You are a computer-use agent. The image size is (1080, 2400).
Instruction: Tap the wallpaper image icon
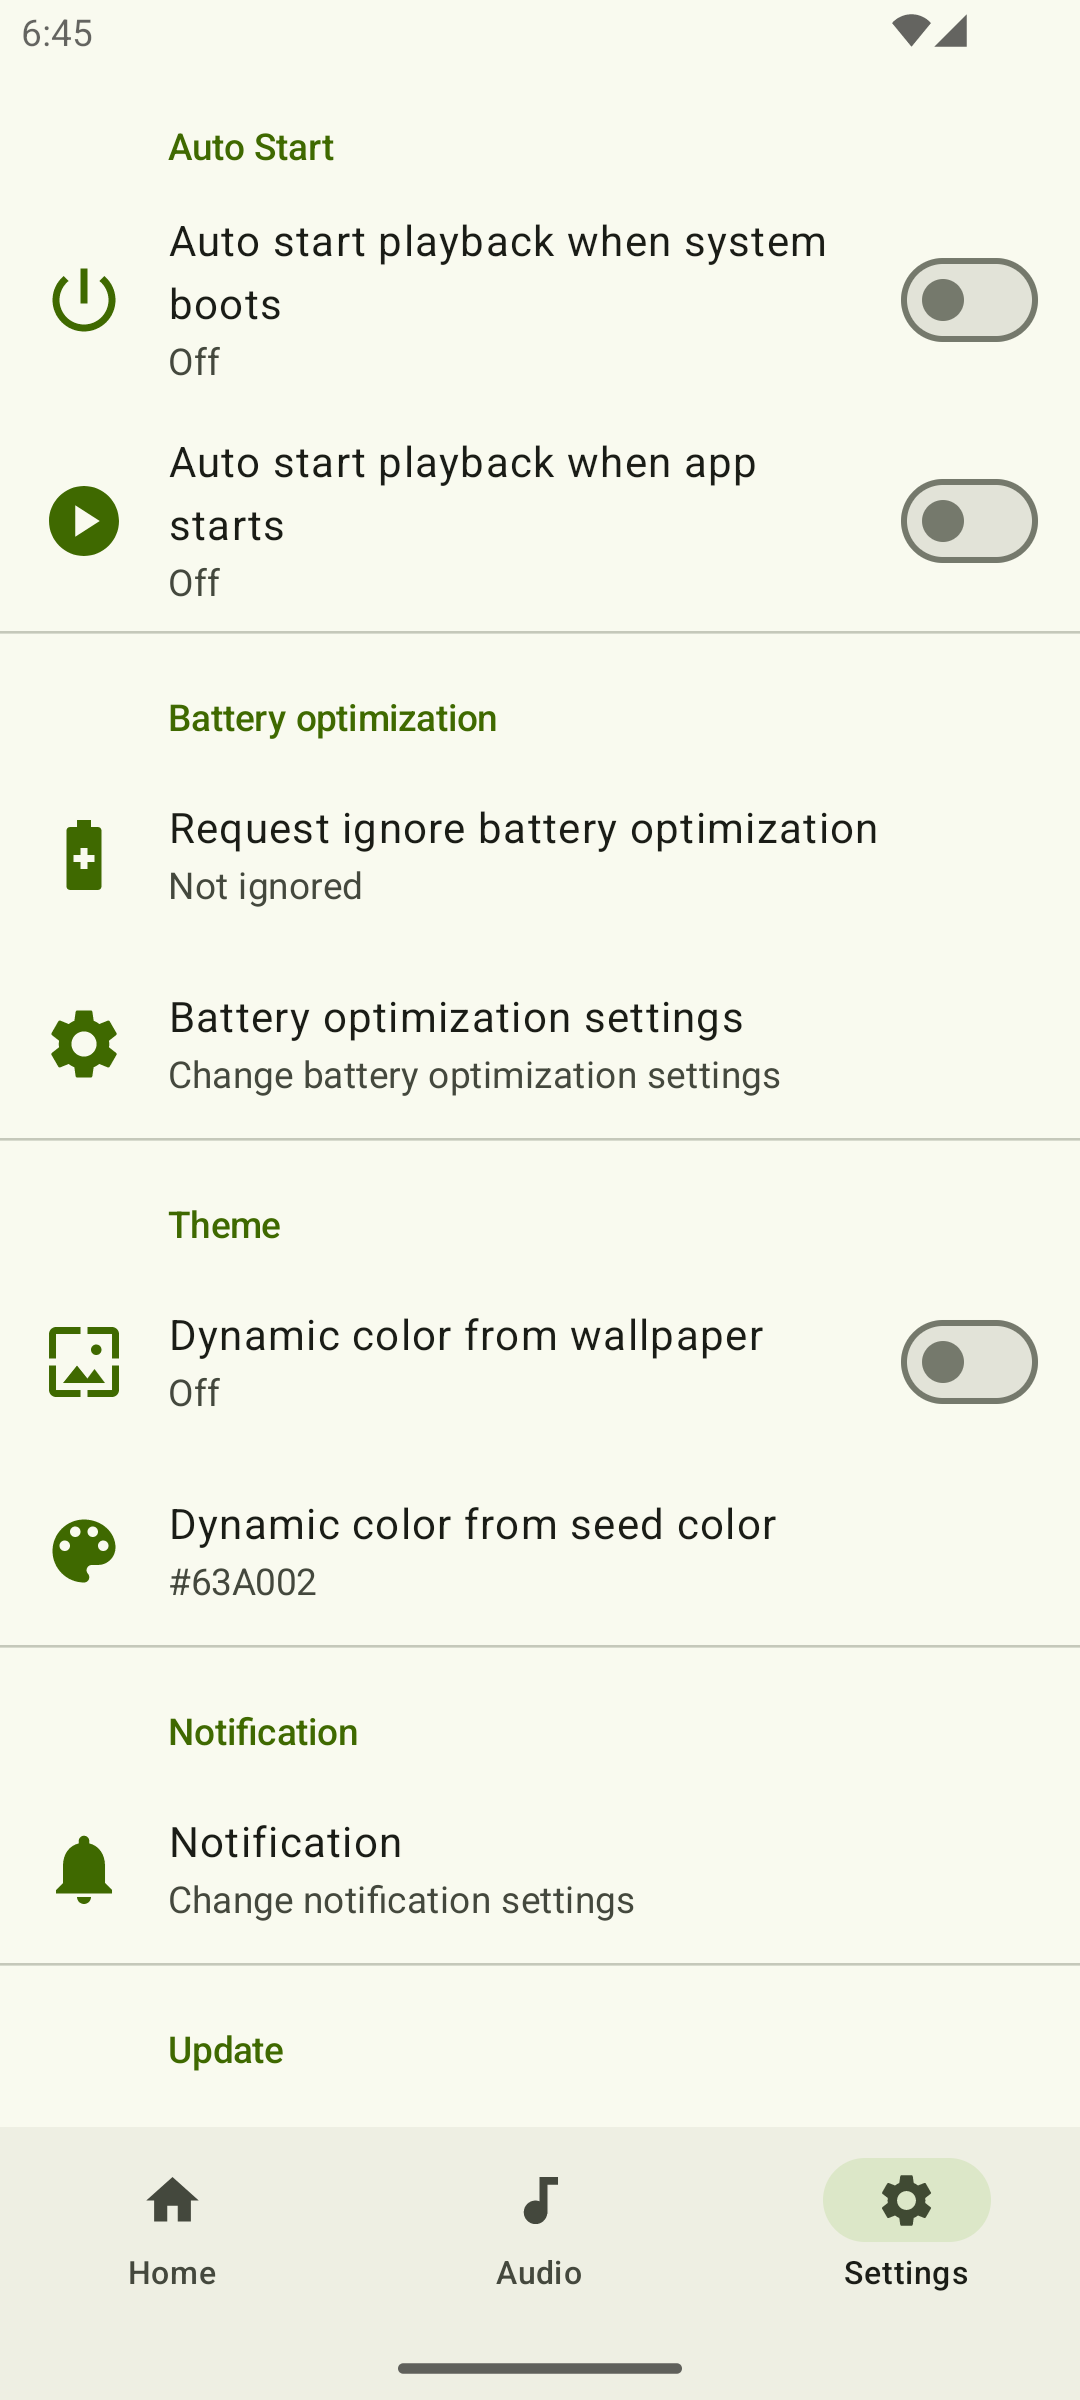tap(84, 1362)
